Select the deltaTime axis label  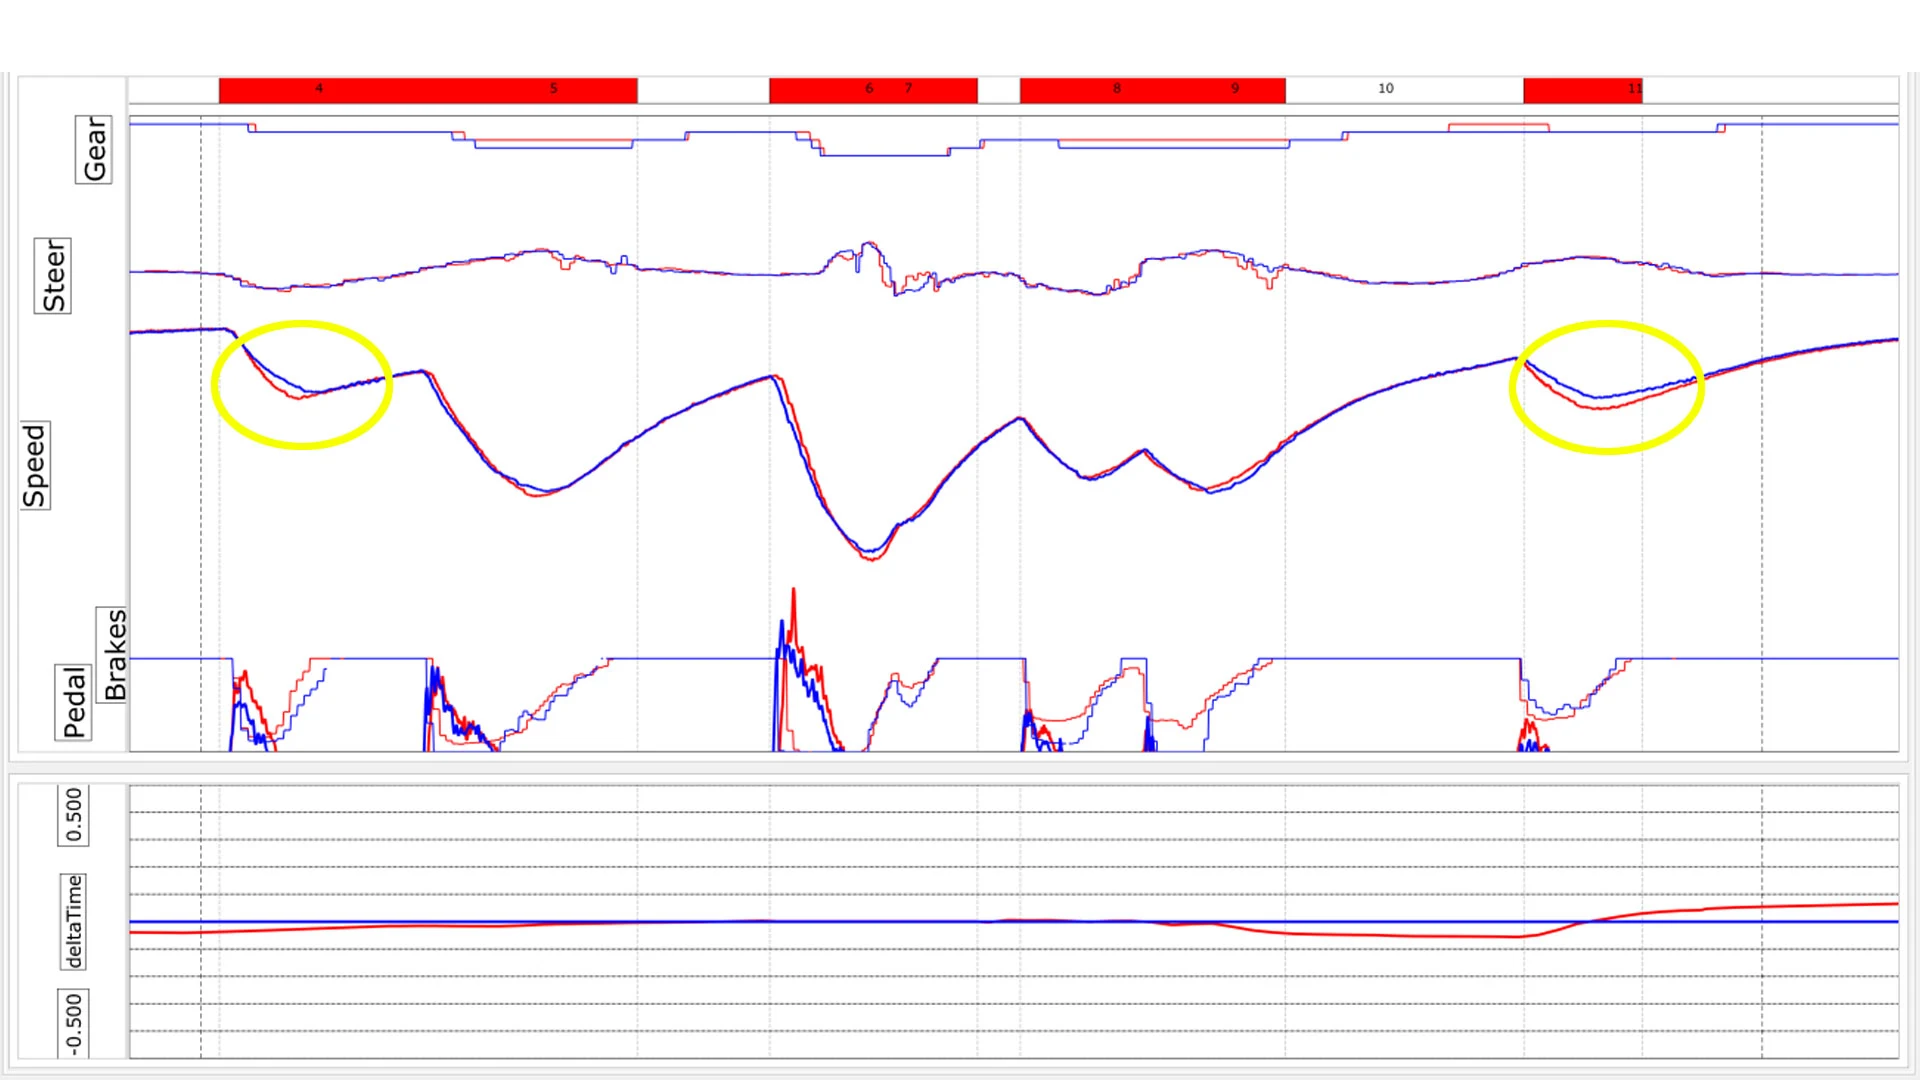74,921
